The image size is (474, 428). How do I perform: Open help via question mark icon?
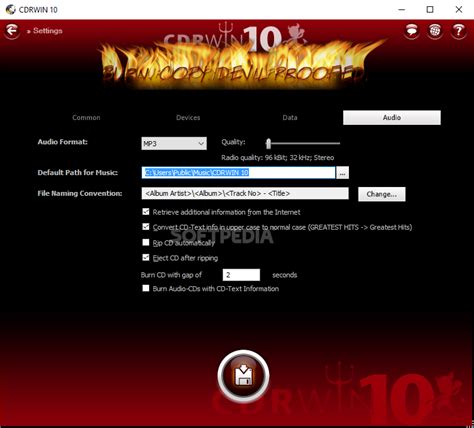[459, 31]
